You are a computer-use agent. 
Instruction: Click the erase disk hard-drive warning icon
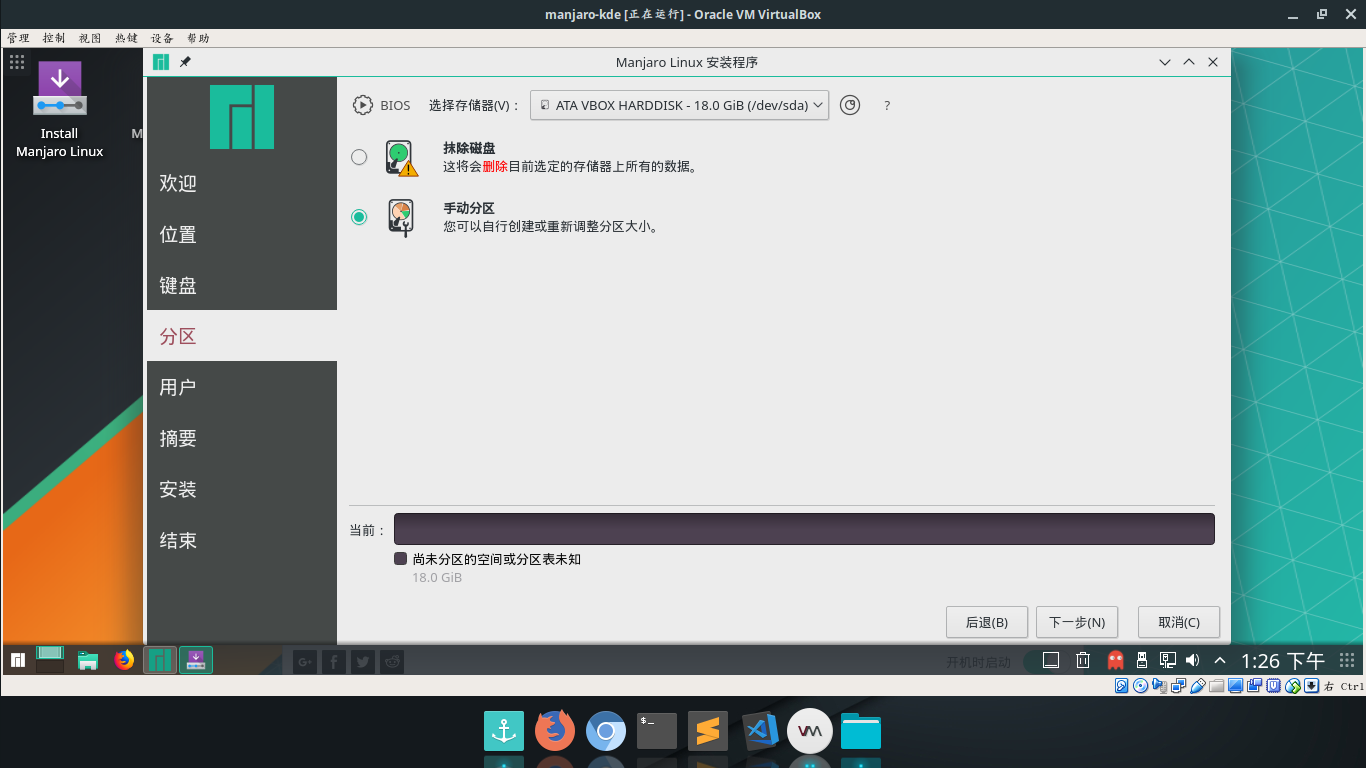pos(401,158)
